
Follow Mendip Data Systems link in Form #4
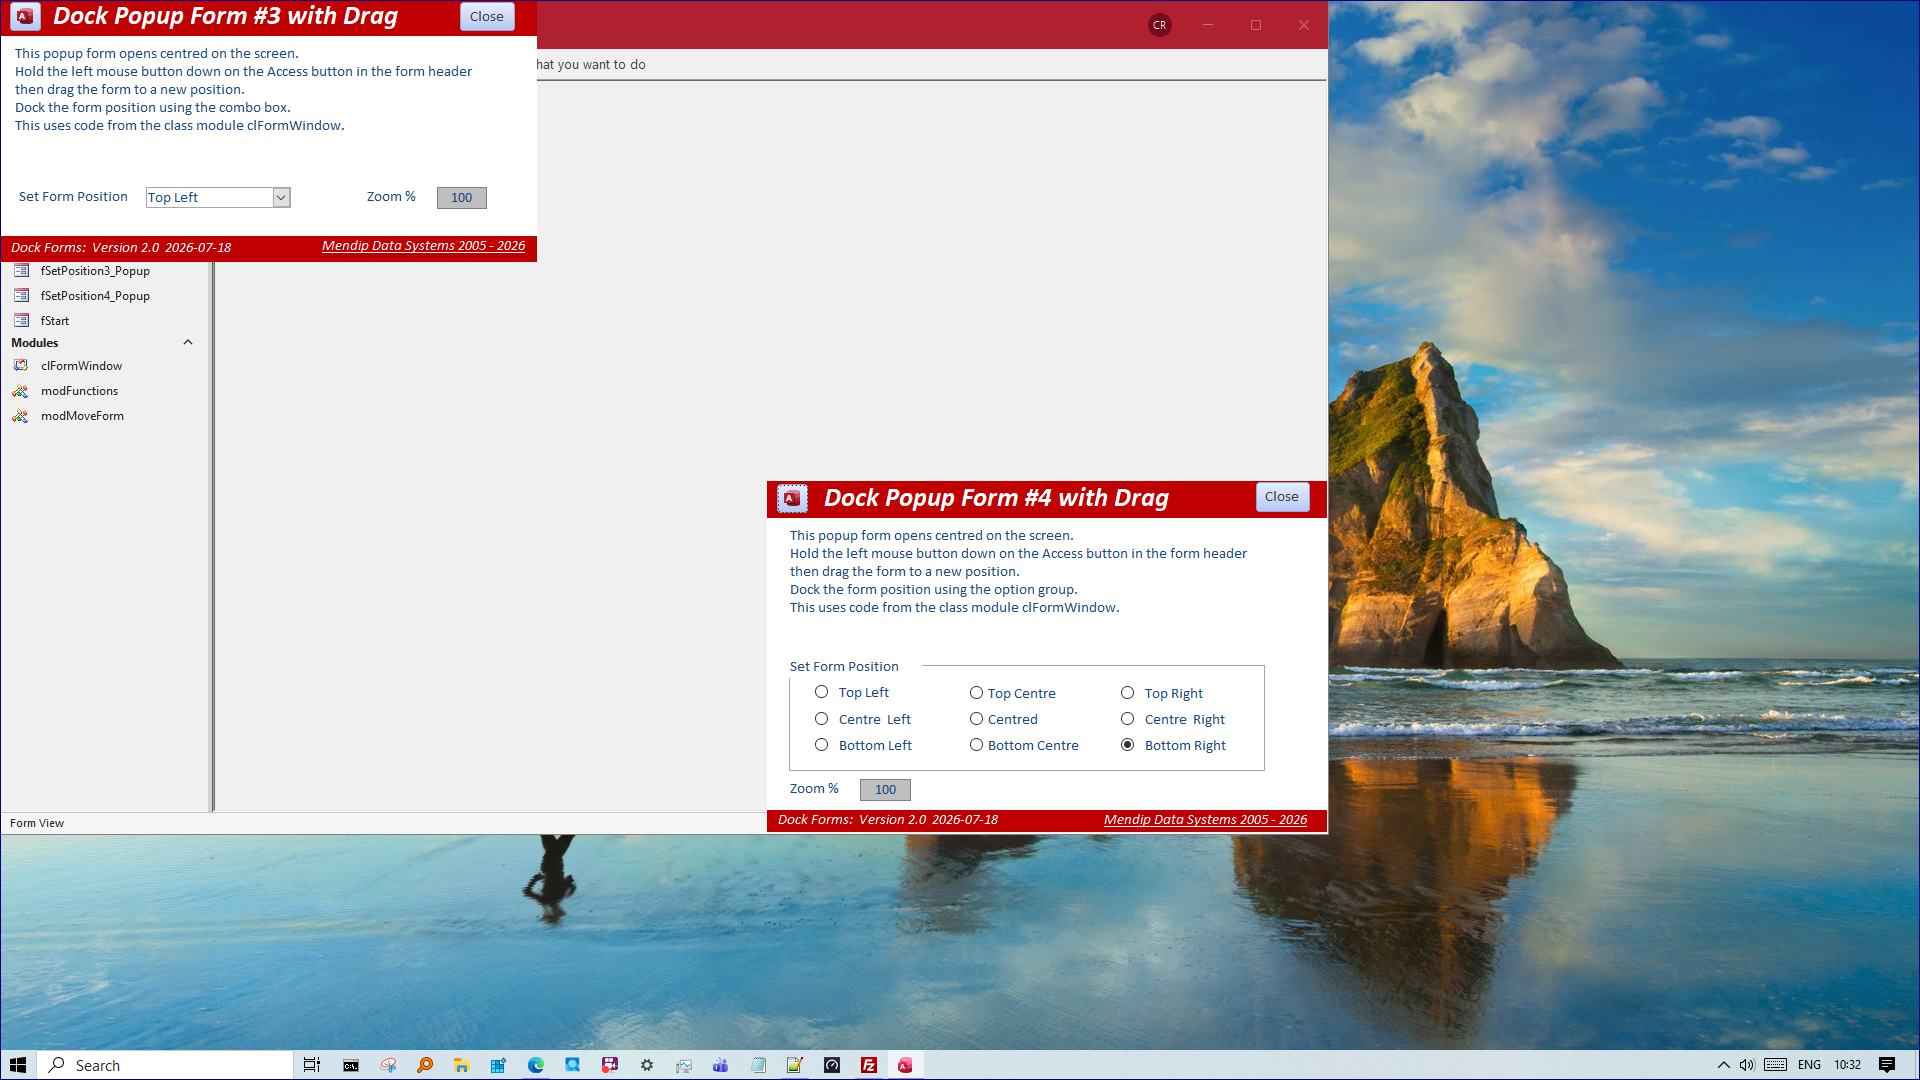1205,820
